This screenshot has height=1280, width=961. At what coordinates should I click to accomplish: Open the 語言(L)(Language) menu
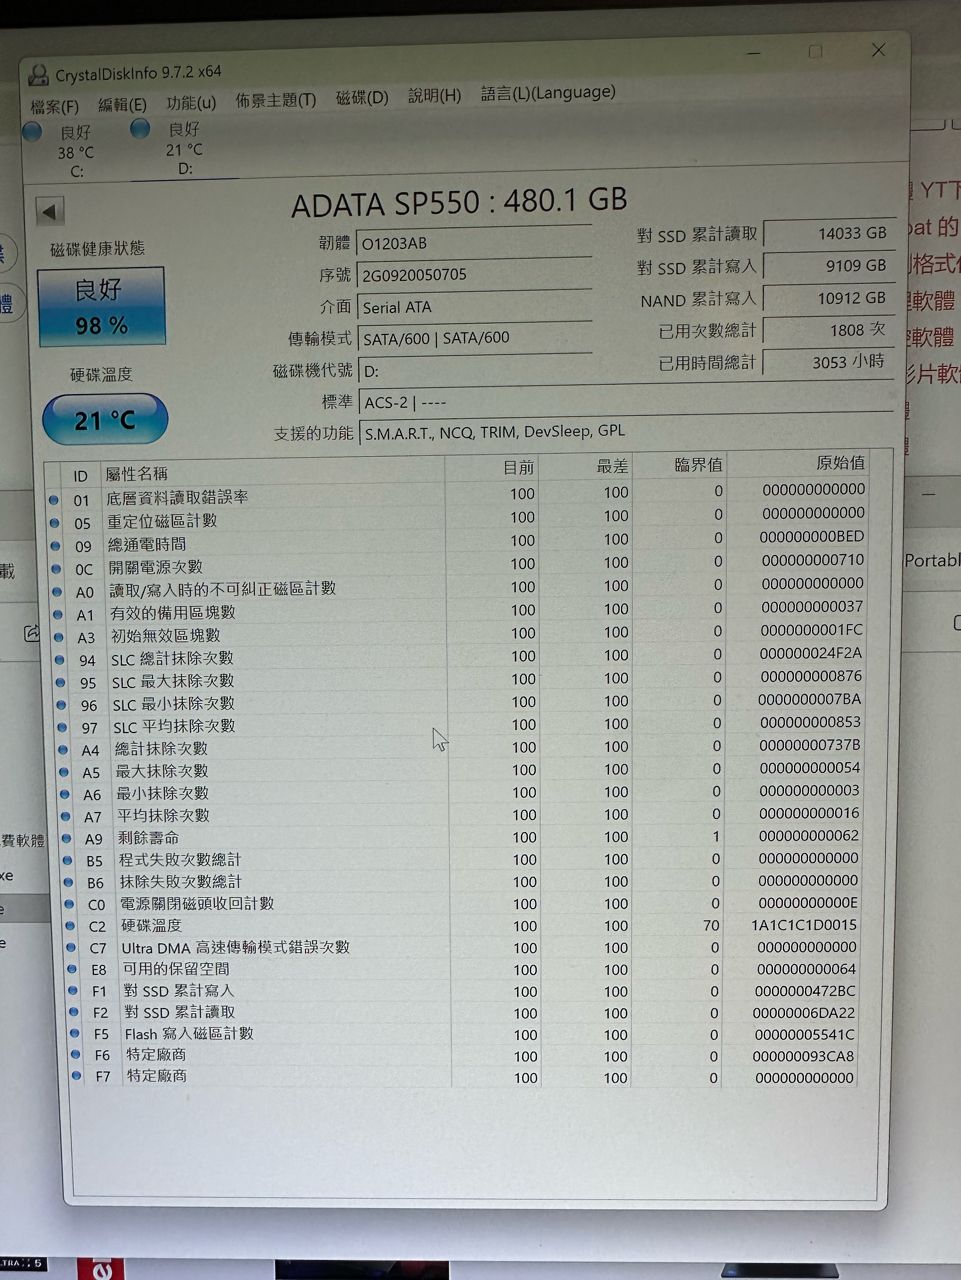tap(547, 93)
